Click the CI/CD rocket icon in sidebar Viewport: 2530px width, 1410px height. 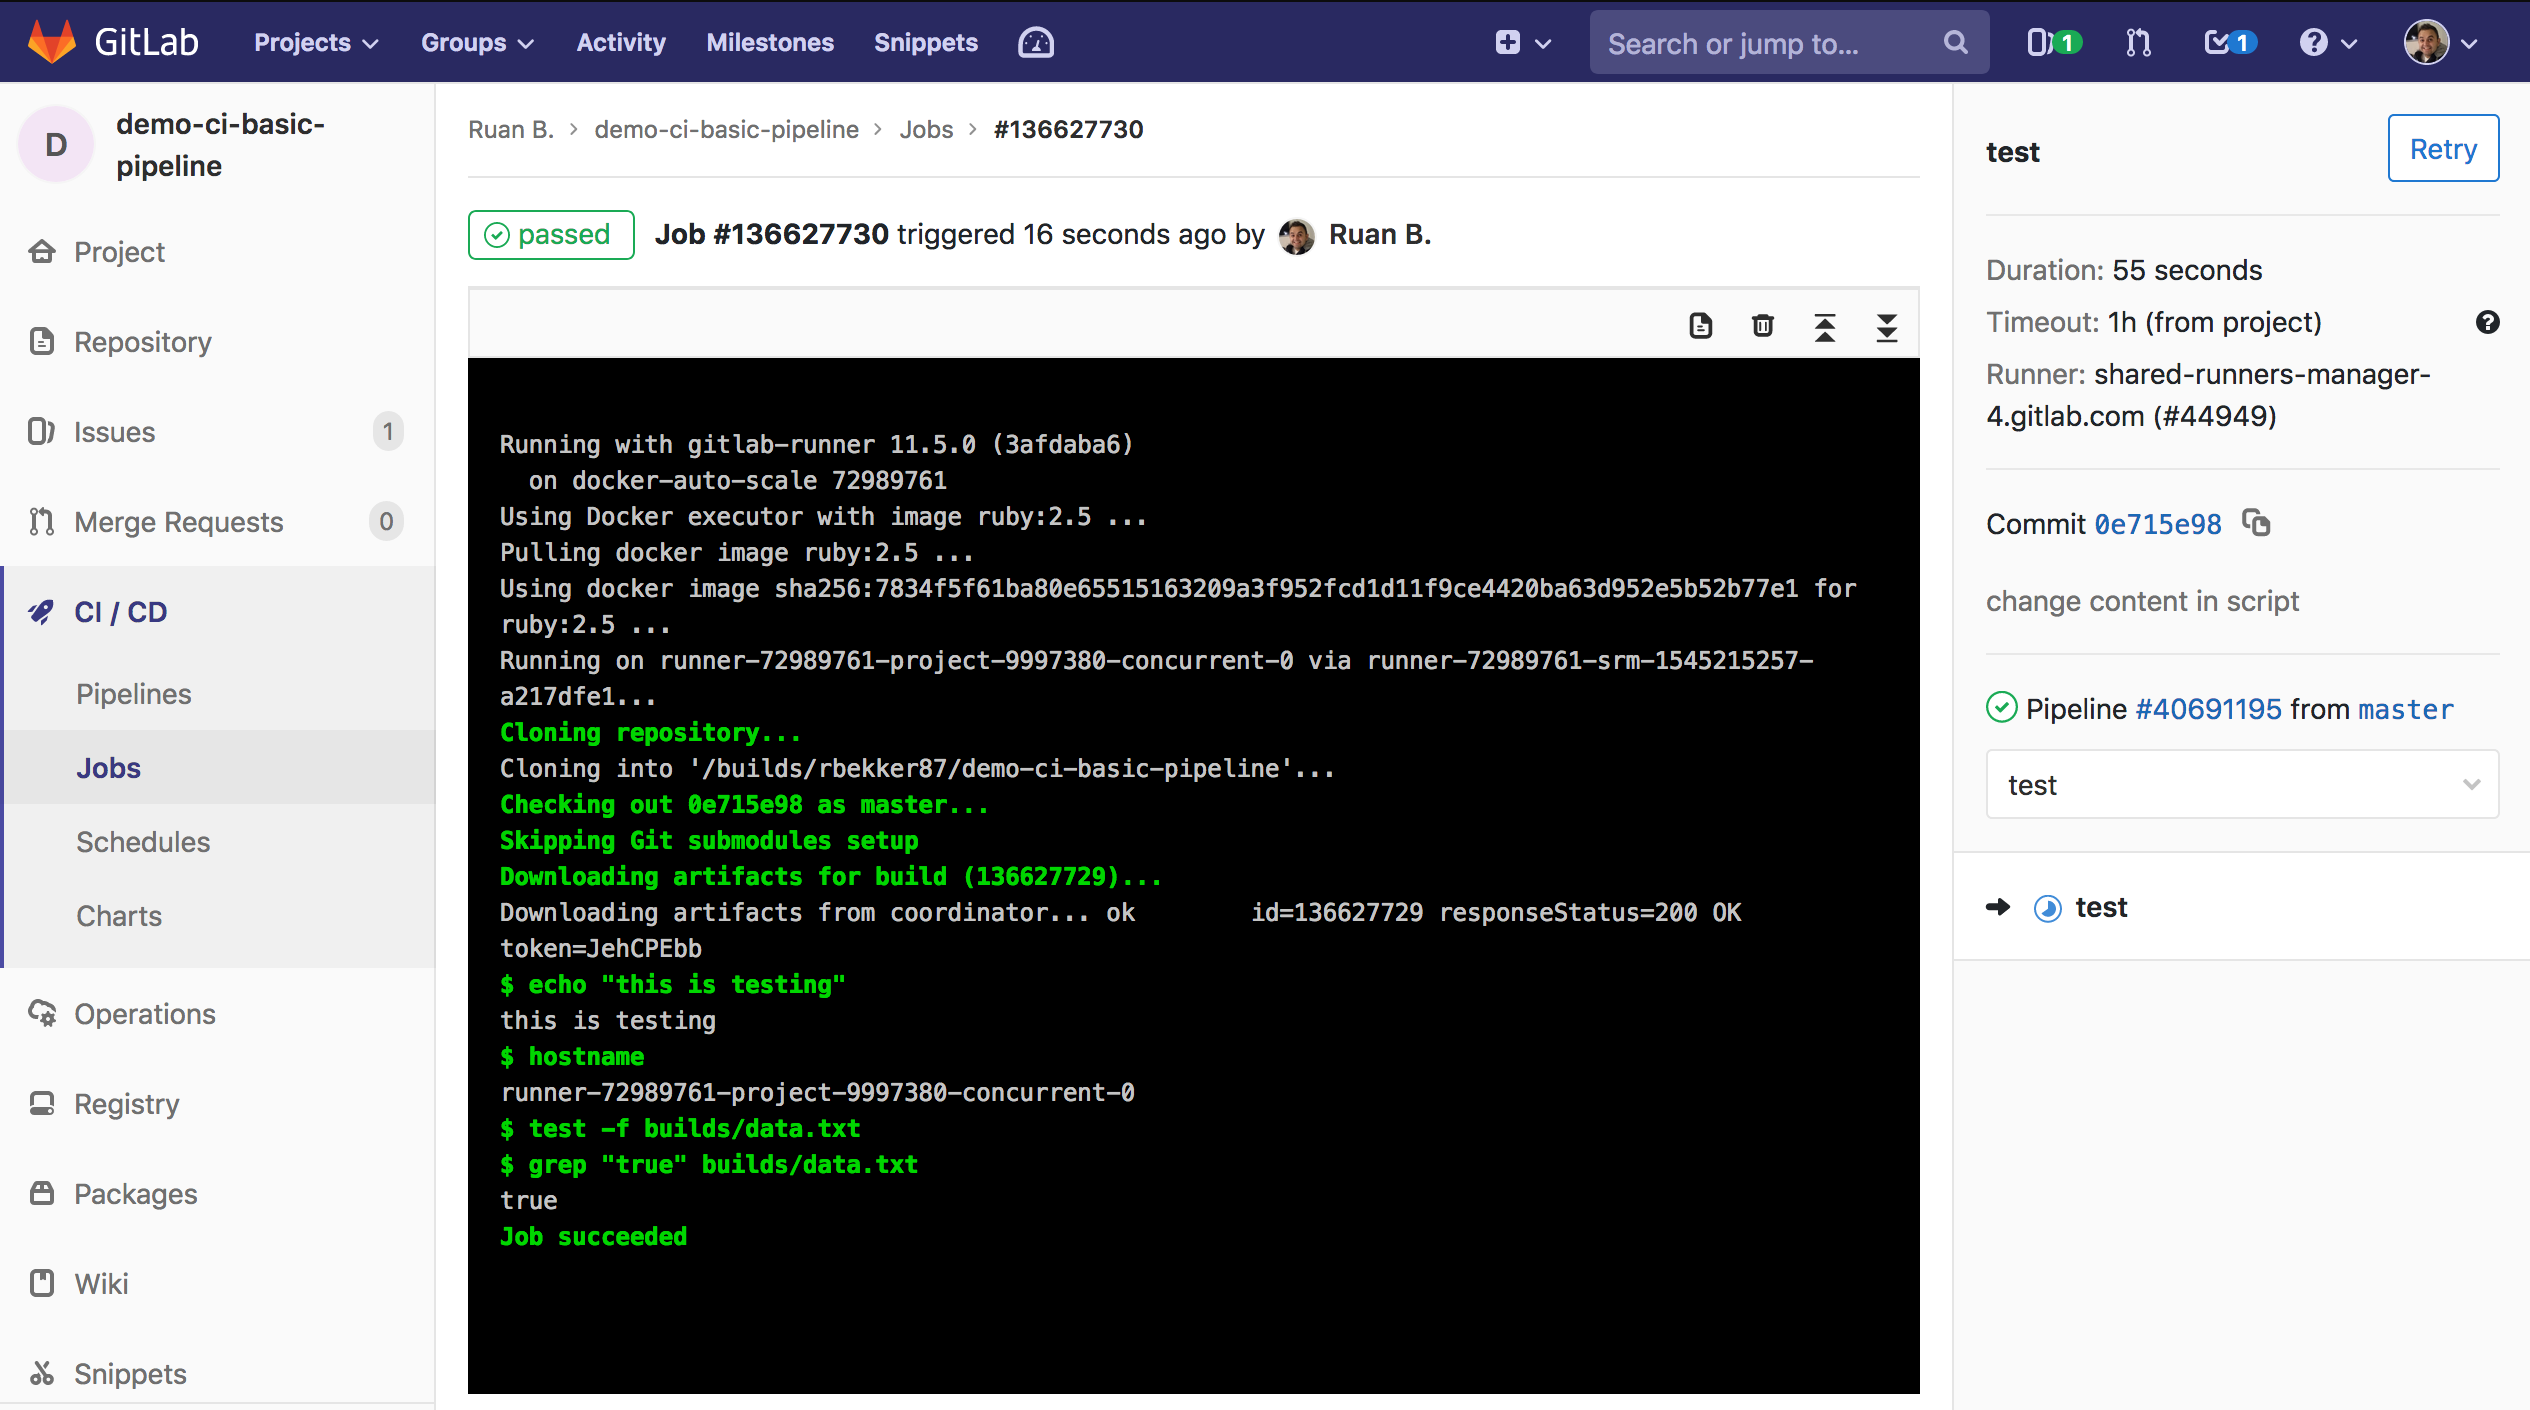point(45,611)
